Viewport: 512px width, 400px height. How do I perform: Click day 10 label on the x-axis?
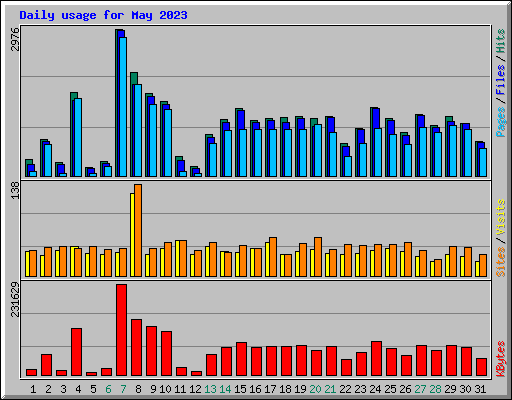165,389
